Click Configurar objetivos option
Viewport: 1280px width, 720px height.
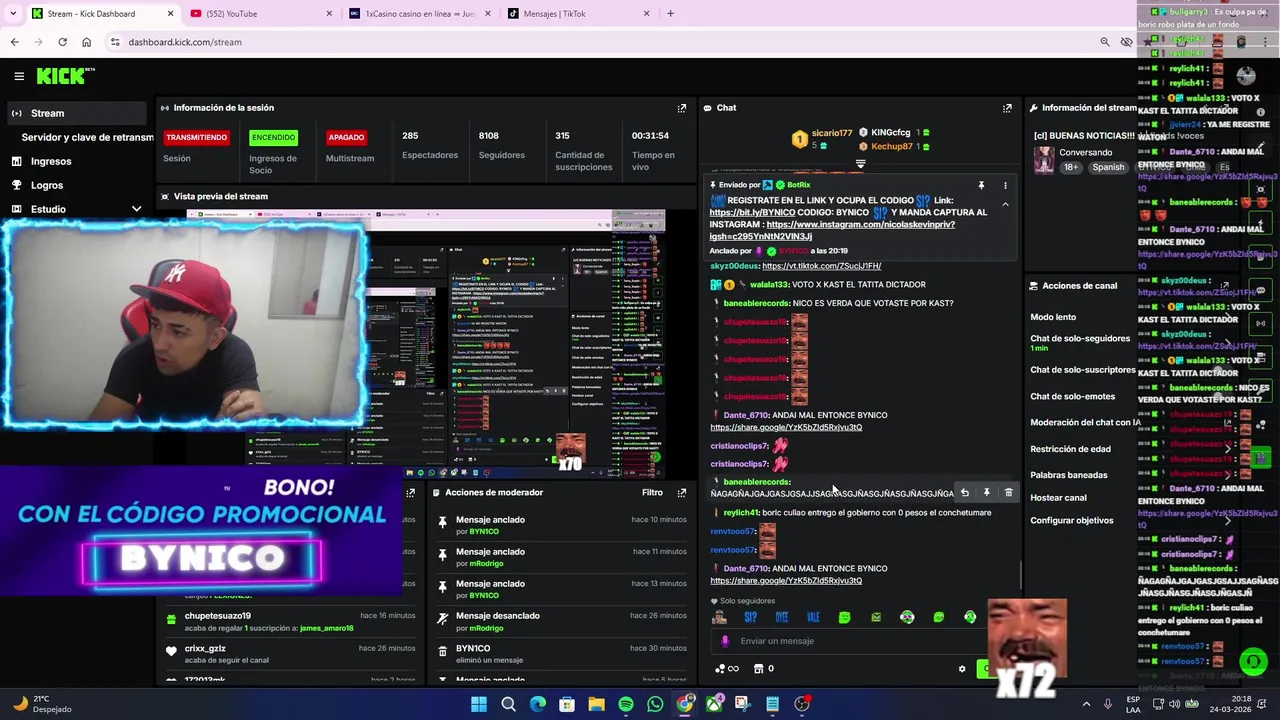pos(1072,521)
